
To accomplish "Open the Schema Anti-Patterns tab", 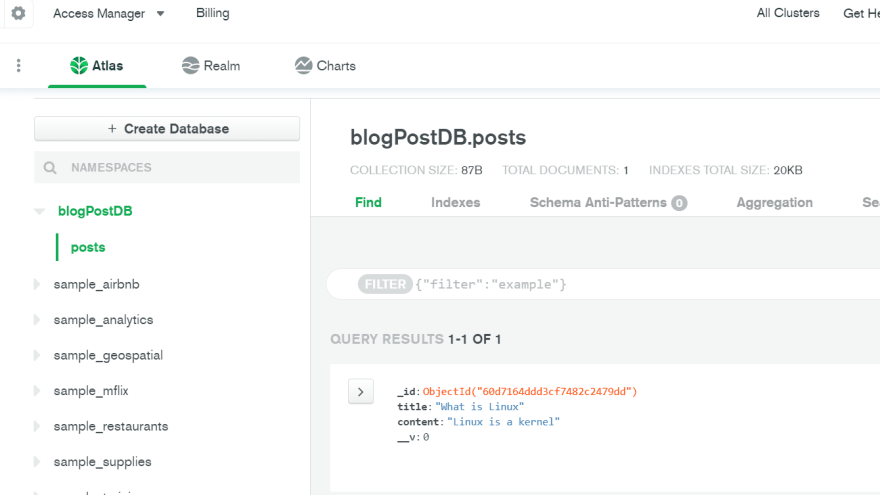I will tap(608, 203).
